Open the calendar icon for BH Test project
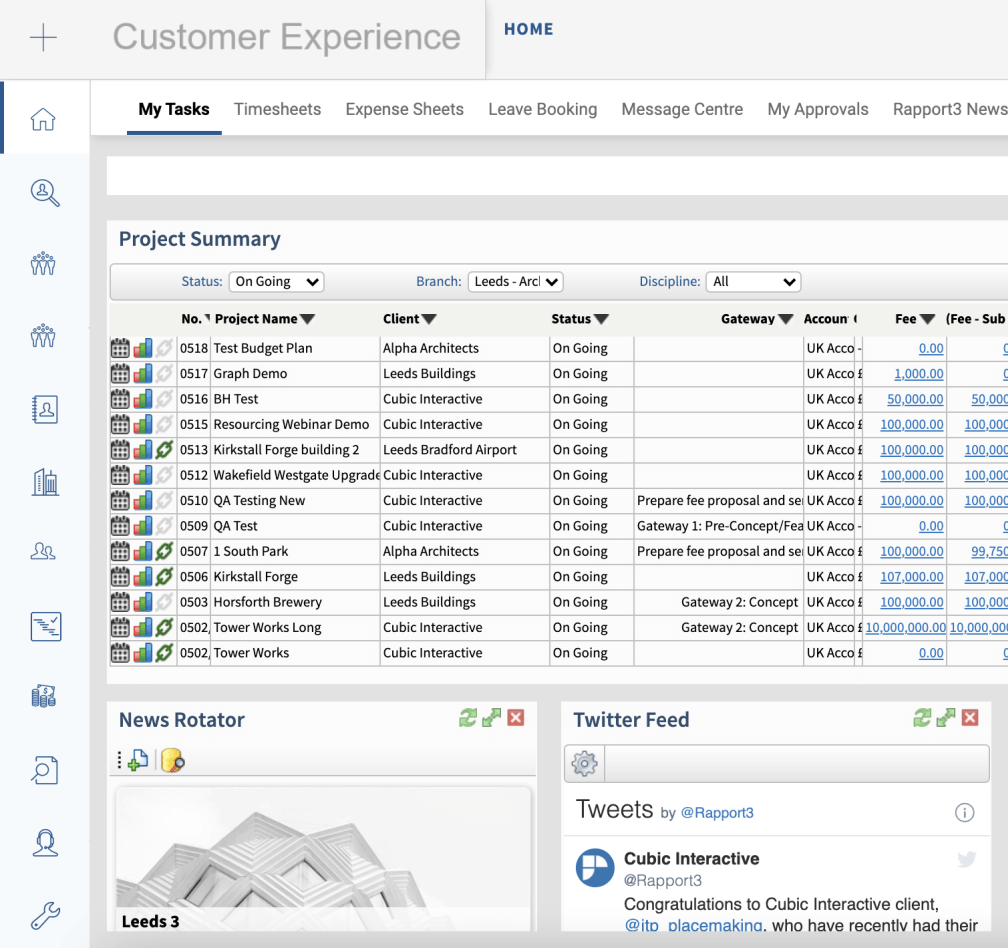 [120, 398]
